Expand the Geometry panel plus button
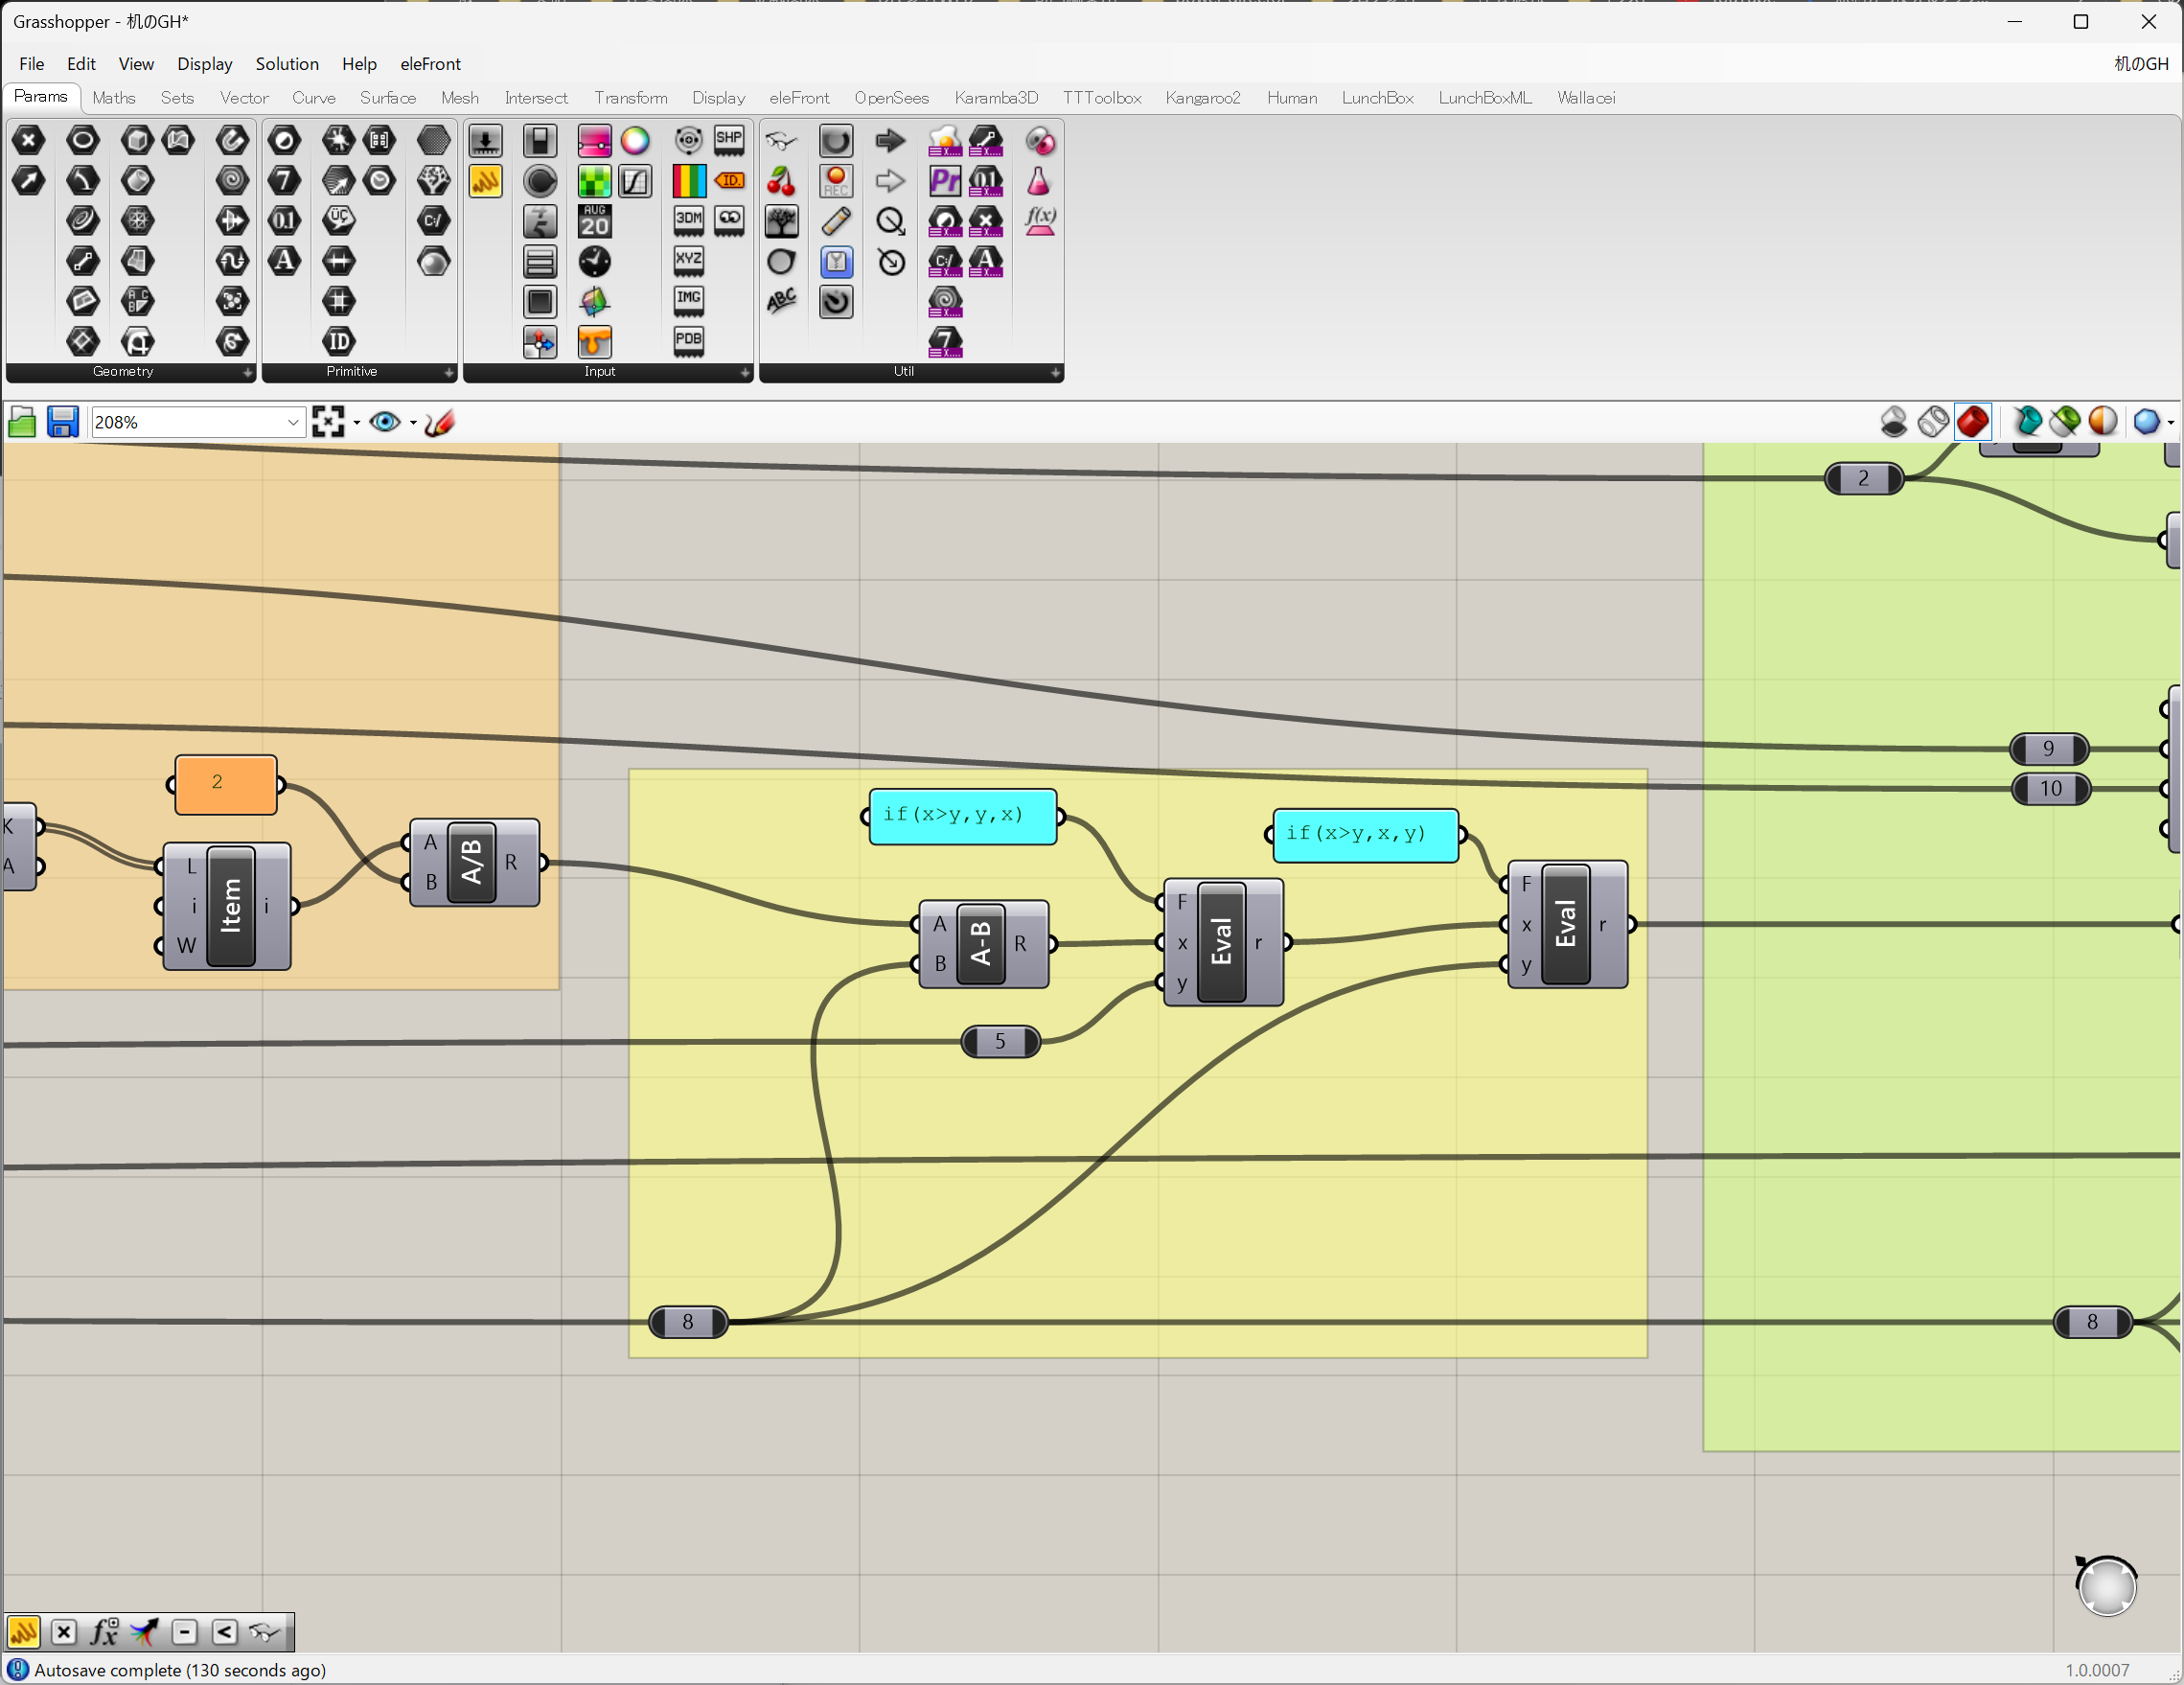2184x1685 pixels. pos(247,373)
